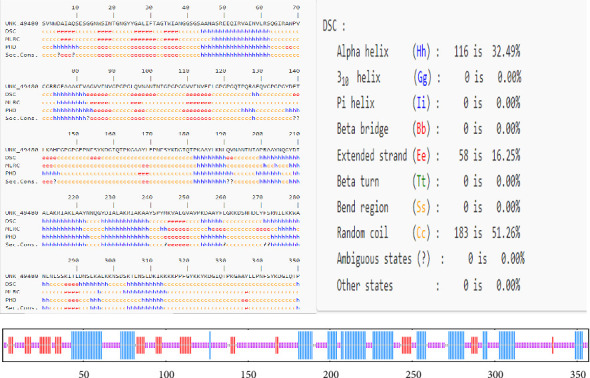Screen dimensions: 590x378
Task: Select the "Ambiguous states (?)" label
Action: click(383, 259)
